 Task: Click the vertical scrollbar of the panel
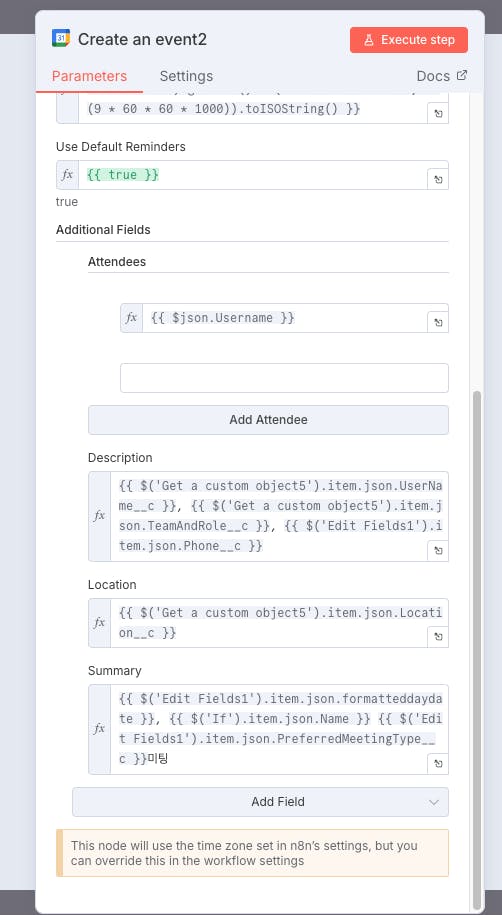[477, 651]
